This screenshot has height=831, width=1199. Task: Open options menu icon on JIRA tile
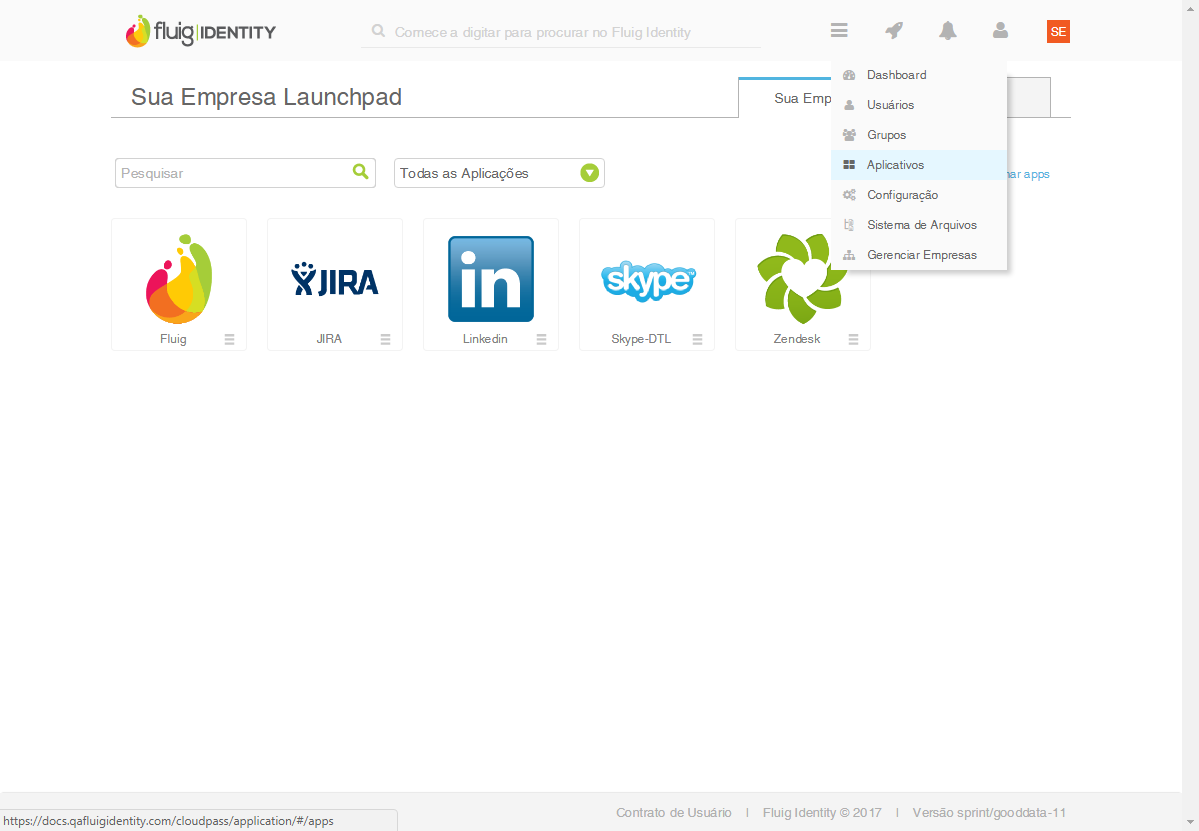385,339
